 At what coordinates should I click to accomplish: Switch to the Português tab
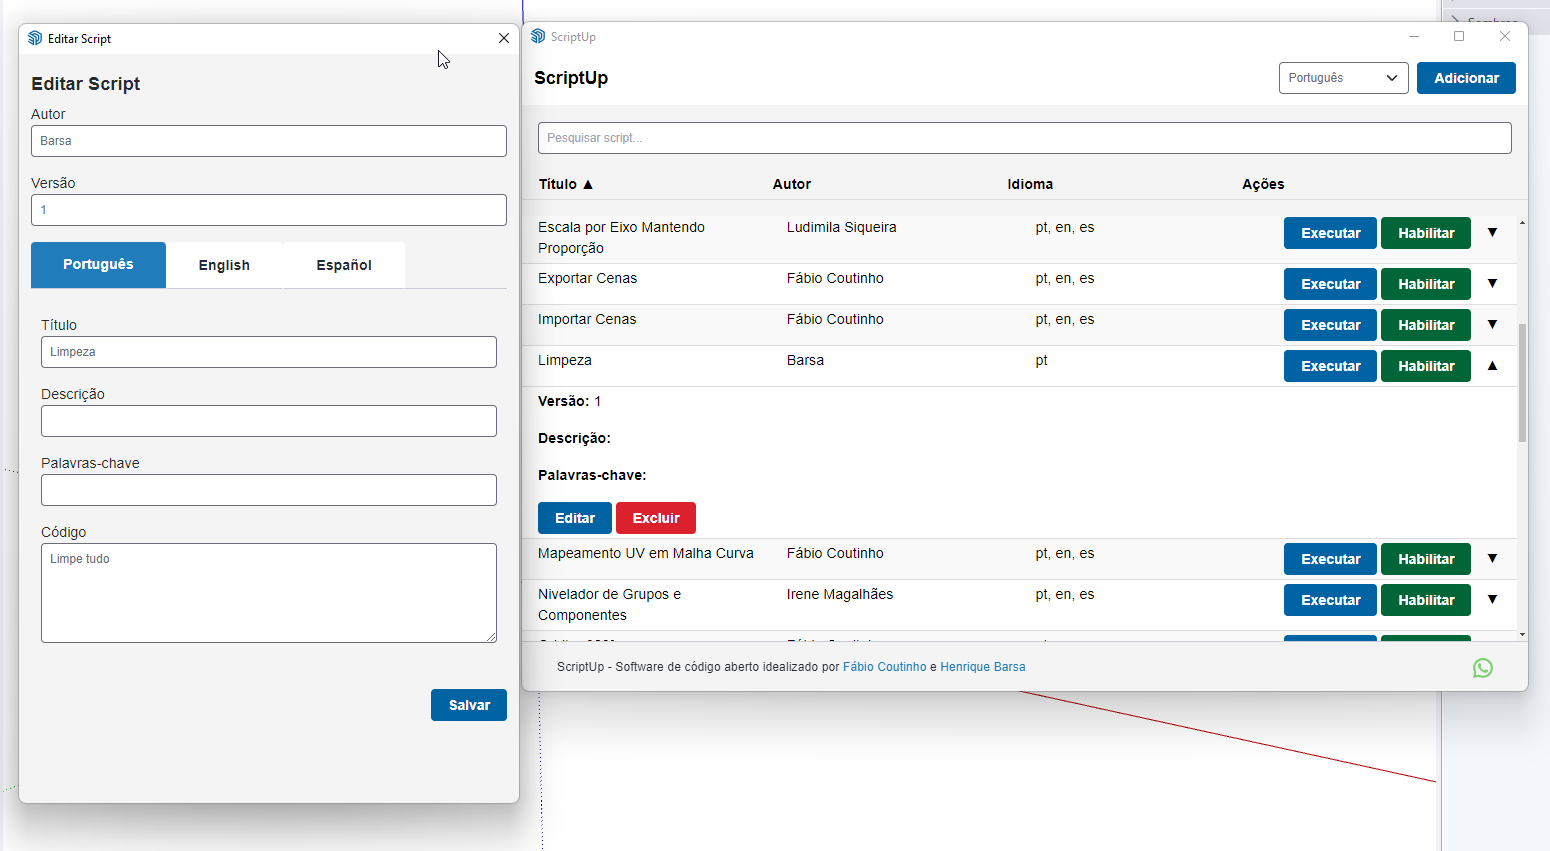tap(98, 265)
